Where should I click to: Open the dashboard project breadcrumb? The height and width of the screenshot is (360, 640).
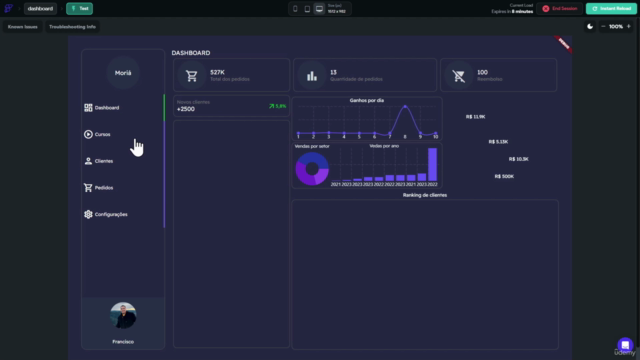(40, 9)
